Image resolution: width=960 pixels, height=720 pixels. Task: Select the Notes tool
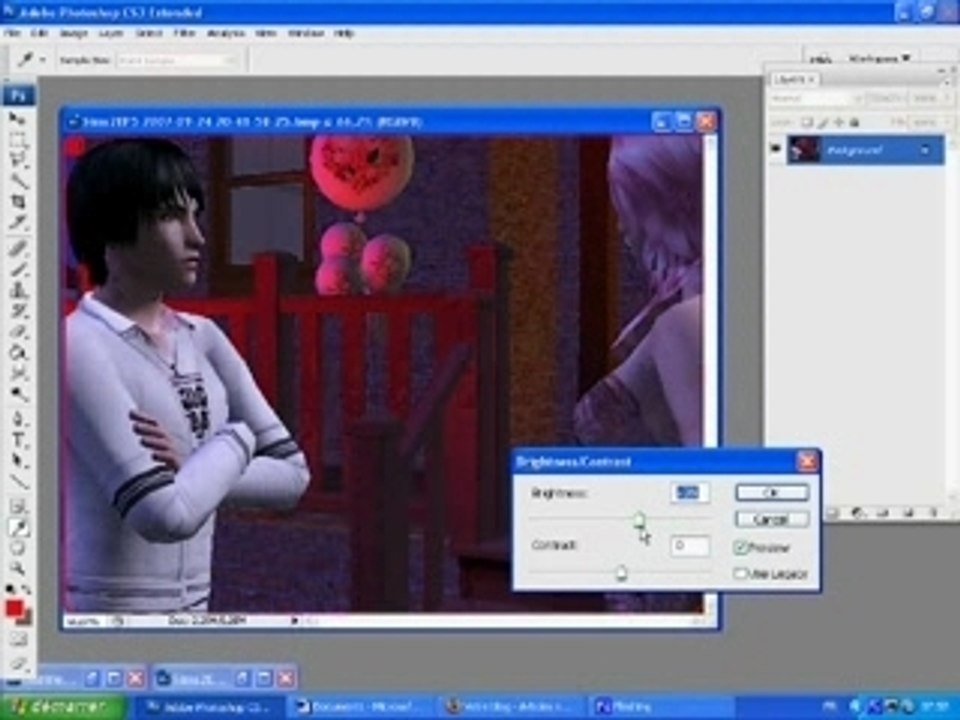18,506
